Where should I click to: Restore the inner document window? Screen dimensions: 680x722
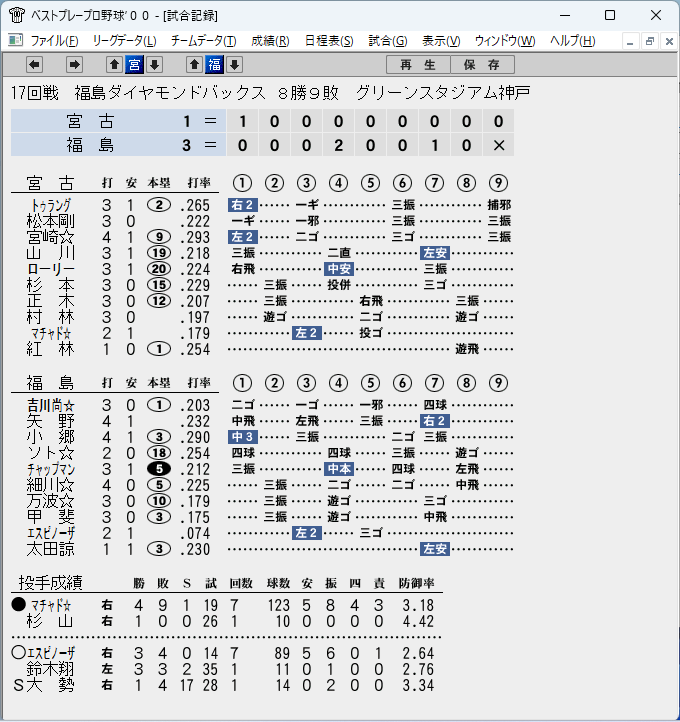coord(650,41)
